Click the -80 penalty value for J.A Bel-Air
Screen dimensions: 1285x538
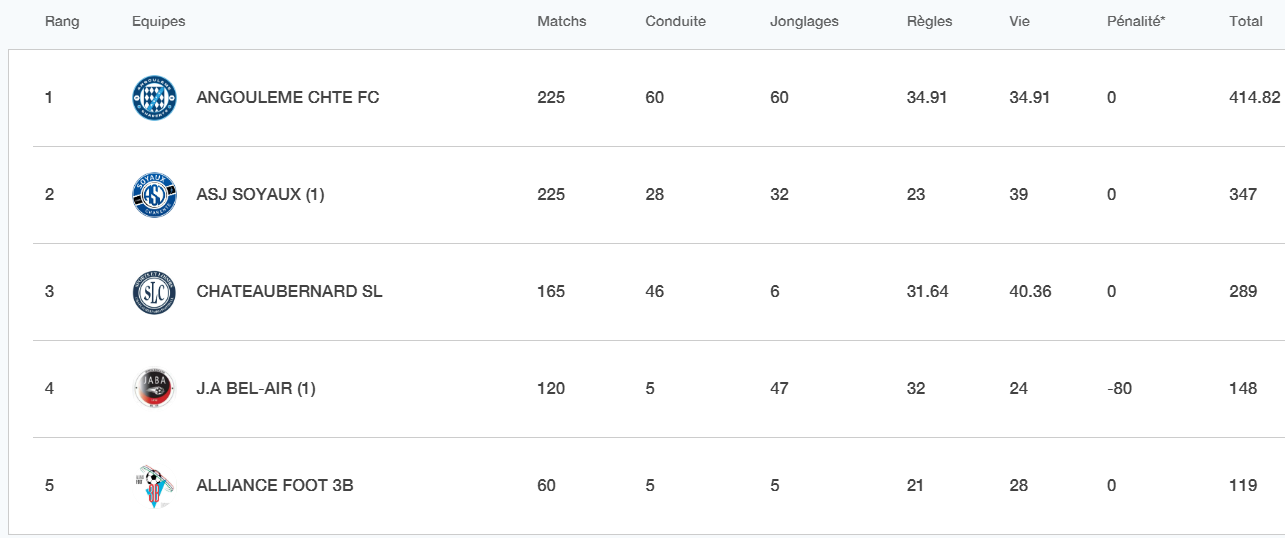point(1120,389)
